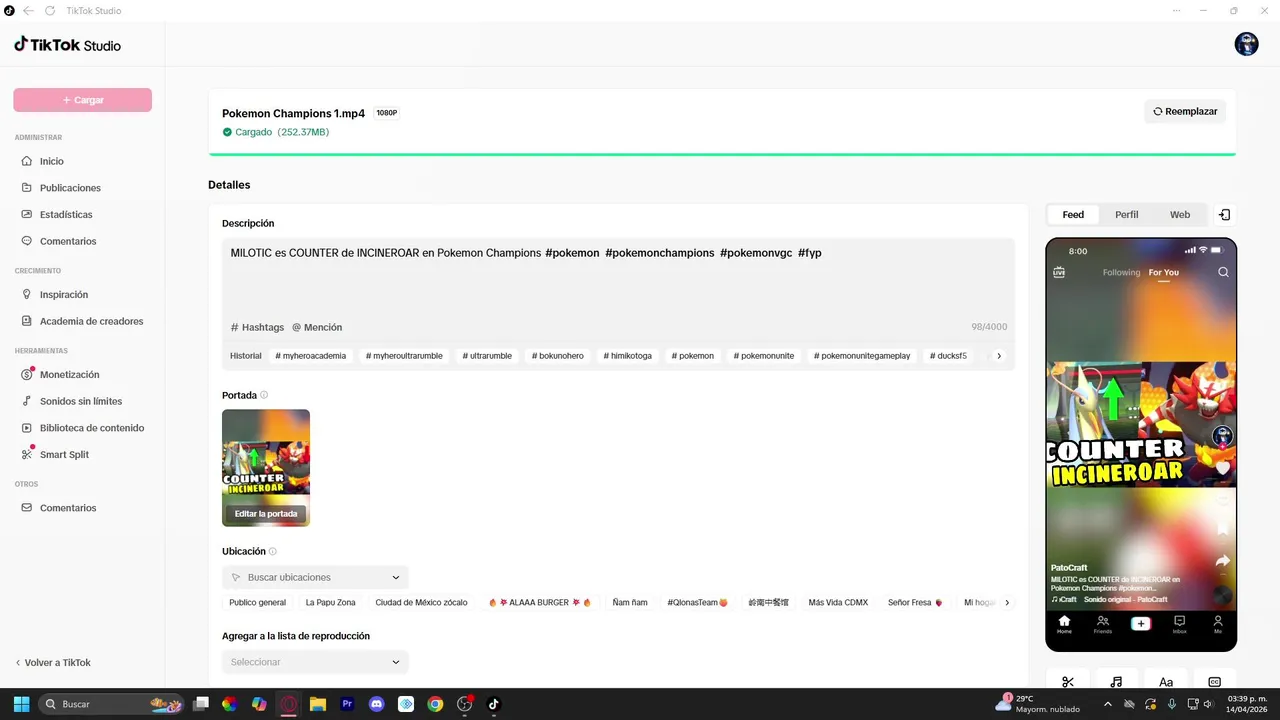The image size is (1280, 720).
Task: Click the browser reload icon
Action: 50,10
